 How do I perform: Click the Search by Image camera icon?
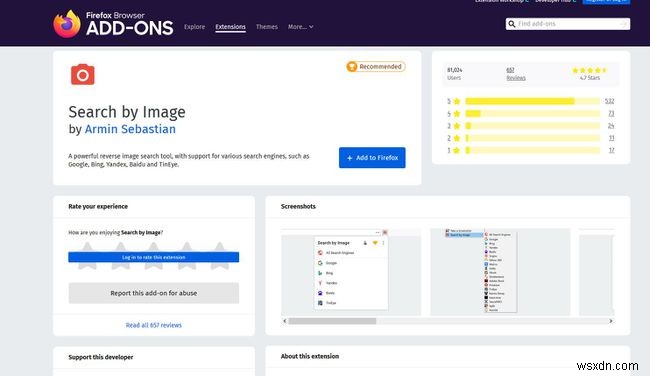point(82,75)
